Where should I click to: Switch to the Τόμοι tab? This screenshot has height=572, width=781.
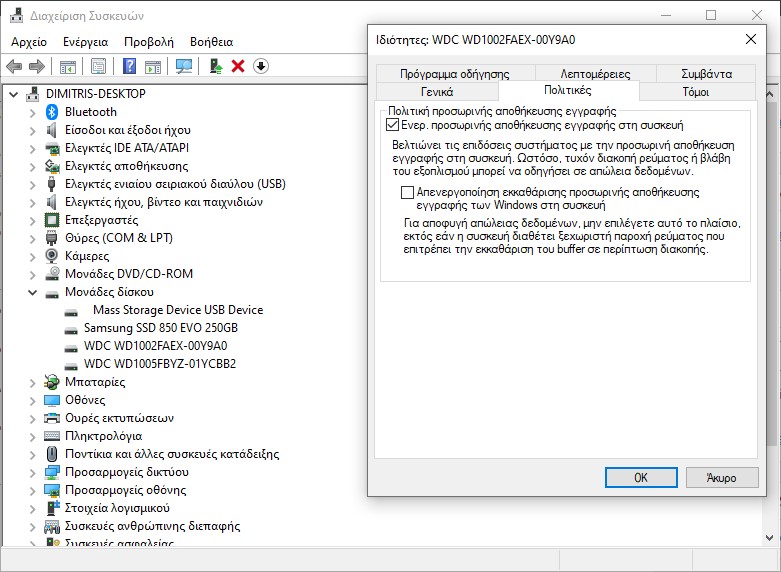pyautogui.click(x=696, y=92)
